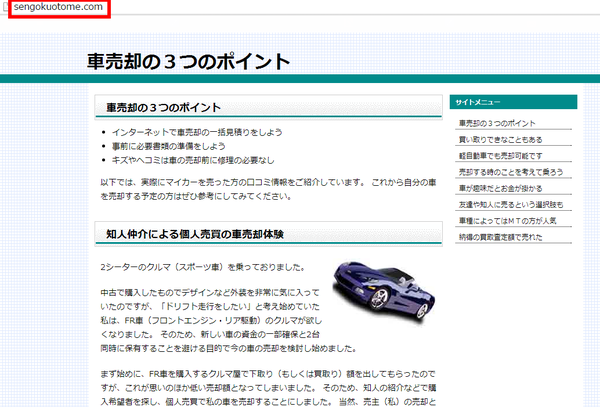Click bullet 事前に必要書類の準備をしよう
The image size is (600, 407).
pyautogui.click(x=168, y=146)
